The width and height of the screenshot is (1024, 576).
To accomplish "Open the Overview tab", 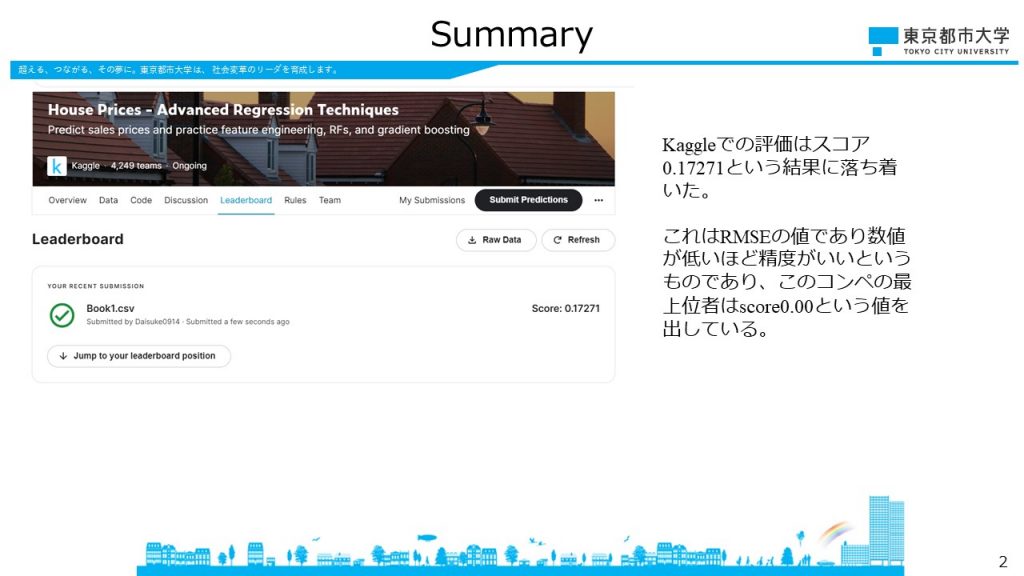I will 67,200.
